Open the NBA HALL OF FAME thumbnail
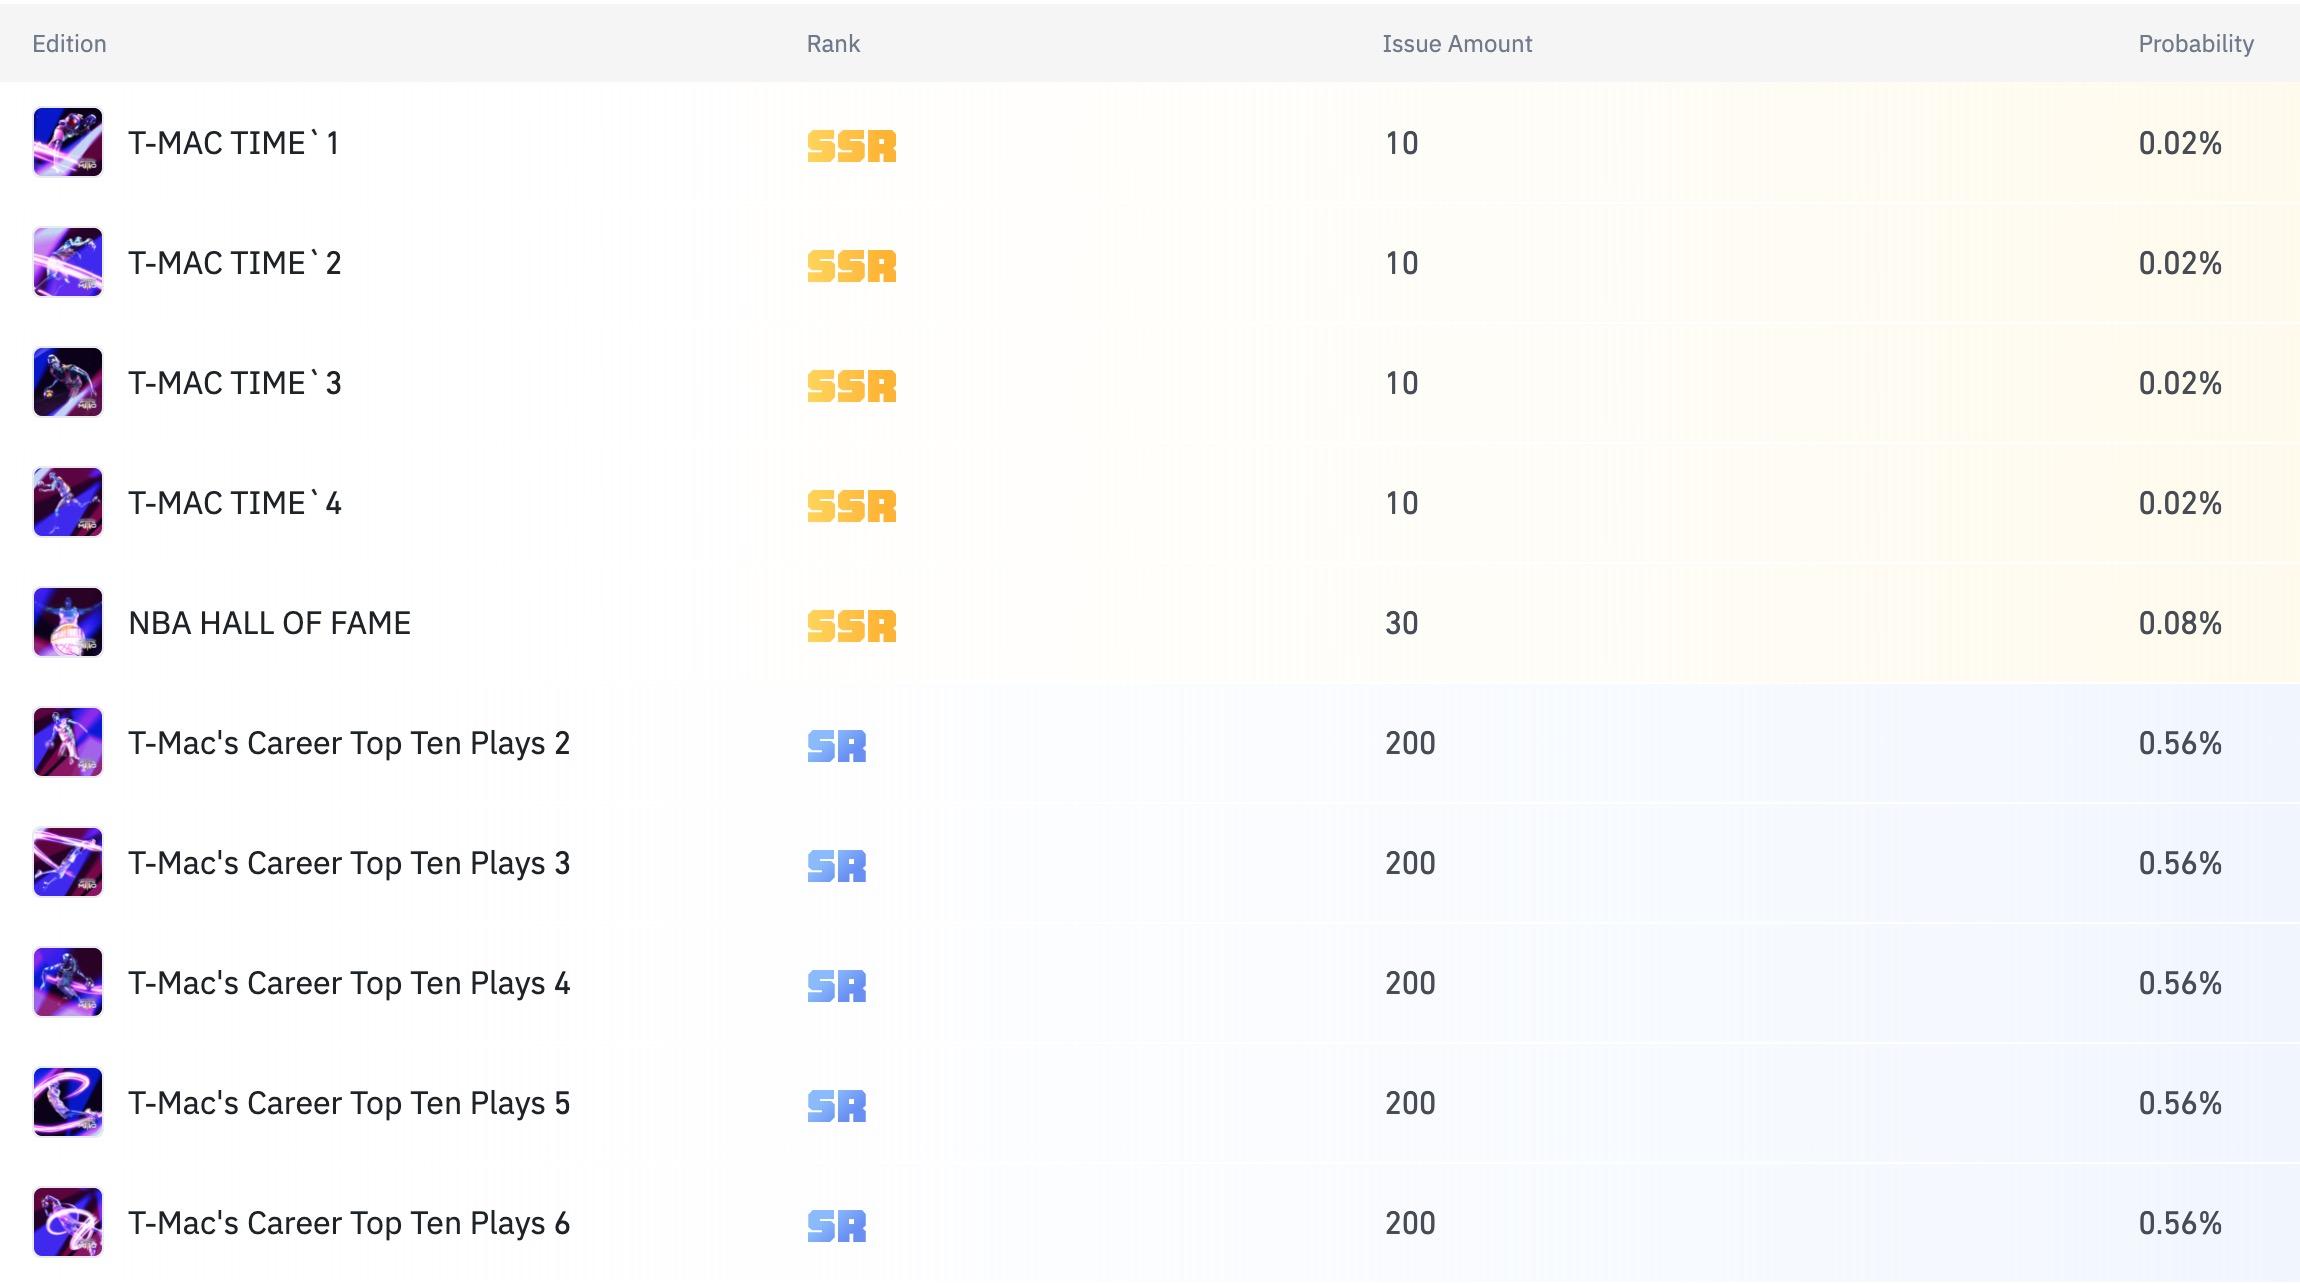The height and width of the screenshot is (1284, 2300). [x=68, y=622]
